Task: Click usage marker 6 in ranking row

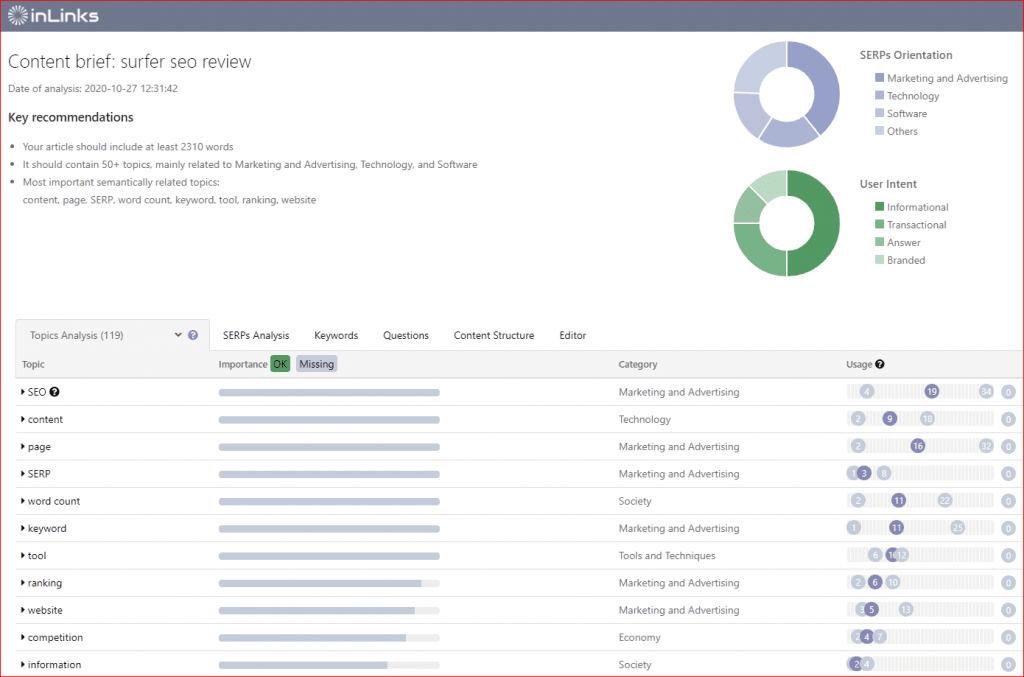Action: [875, 582]
